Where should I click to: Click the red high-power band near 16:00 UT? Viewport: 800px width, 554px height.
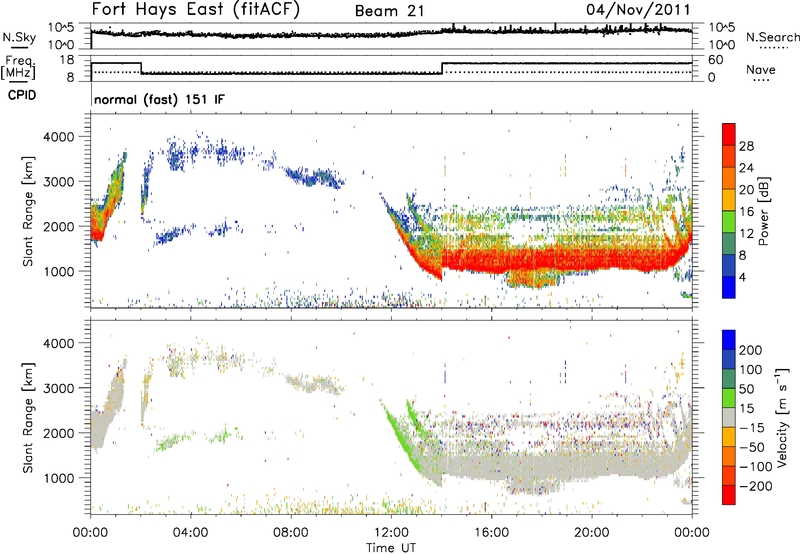(491, 260)
